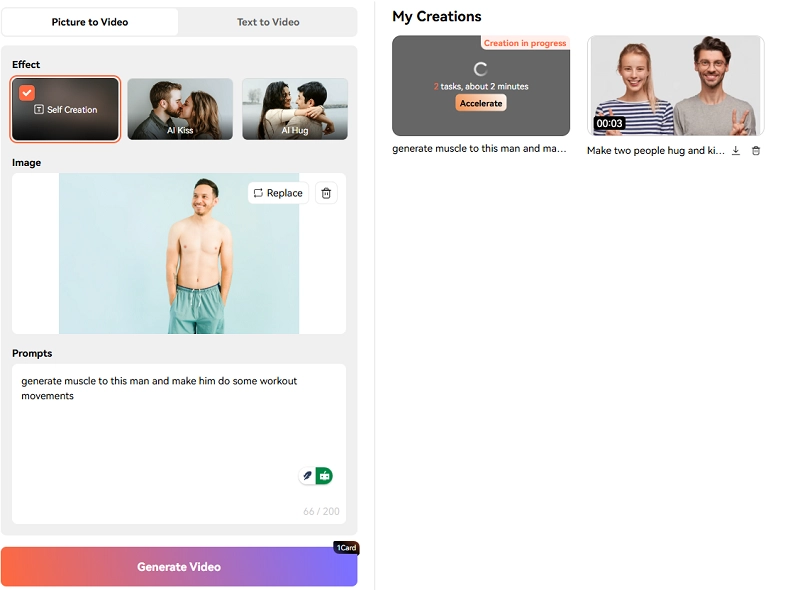Viewport: 800px width, 590px height.
Task: Switch to the Text to Video tab
Action: [x=268, y=22]
